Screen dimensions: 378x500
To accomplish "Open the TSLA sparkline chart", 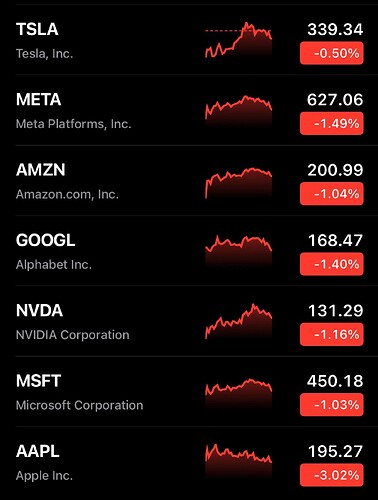I will click(x=239, y=41).
